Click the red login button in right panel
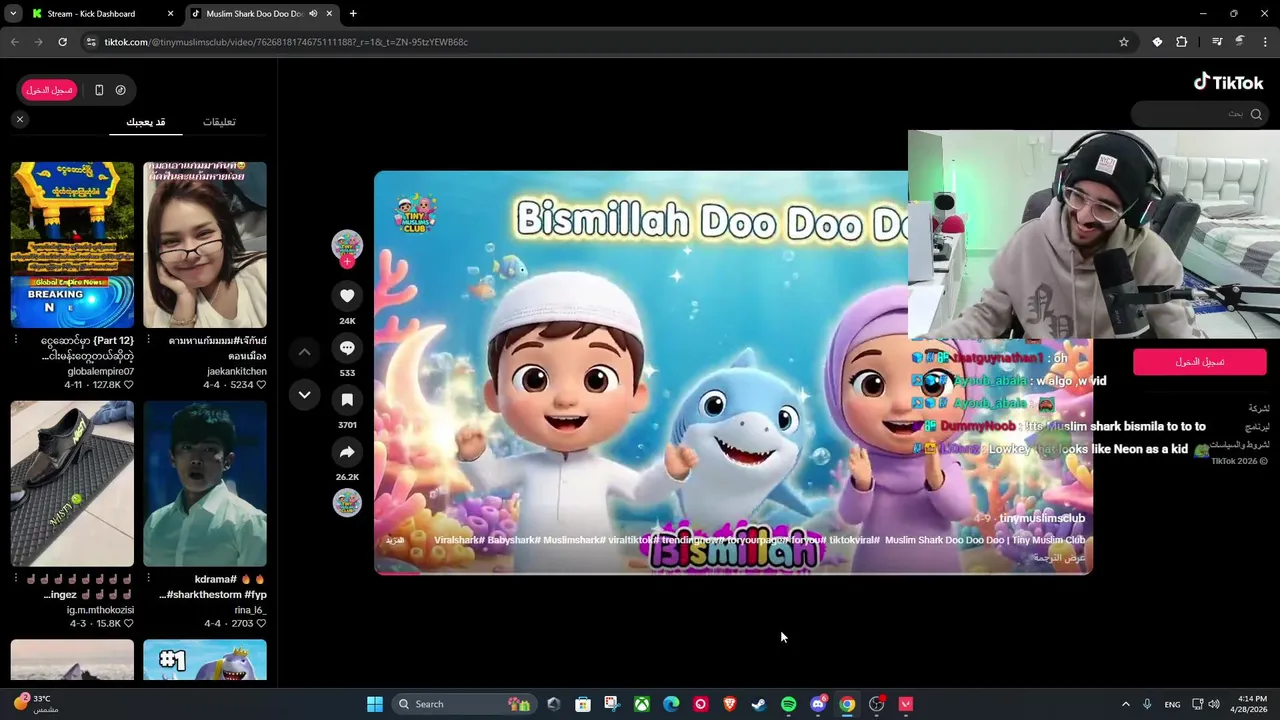The height and width of the screenshot is (720, 1280). click(x=1199, y=362)
